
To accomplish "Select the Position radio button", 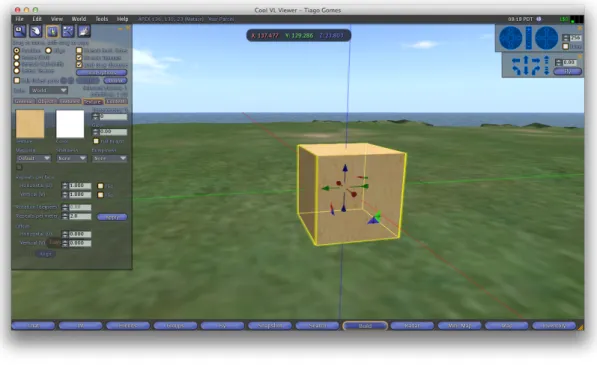I will (x=17, y=50).
